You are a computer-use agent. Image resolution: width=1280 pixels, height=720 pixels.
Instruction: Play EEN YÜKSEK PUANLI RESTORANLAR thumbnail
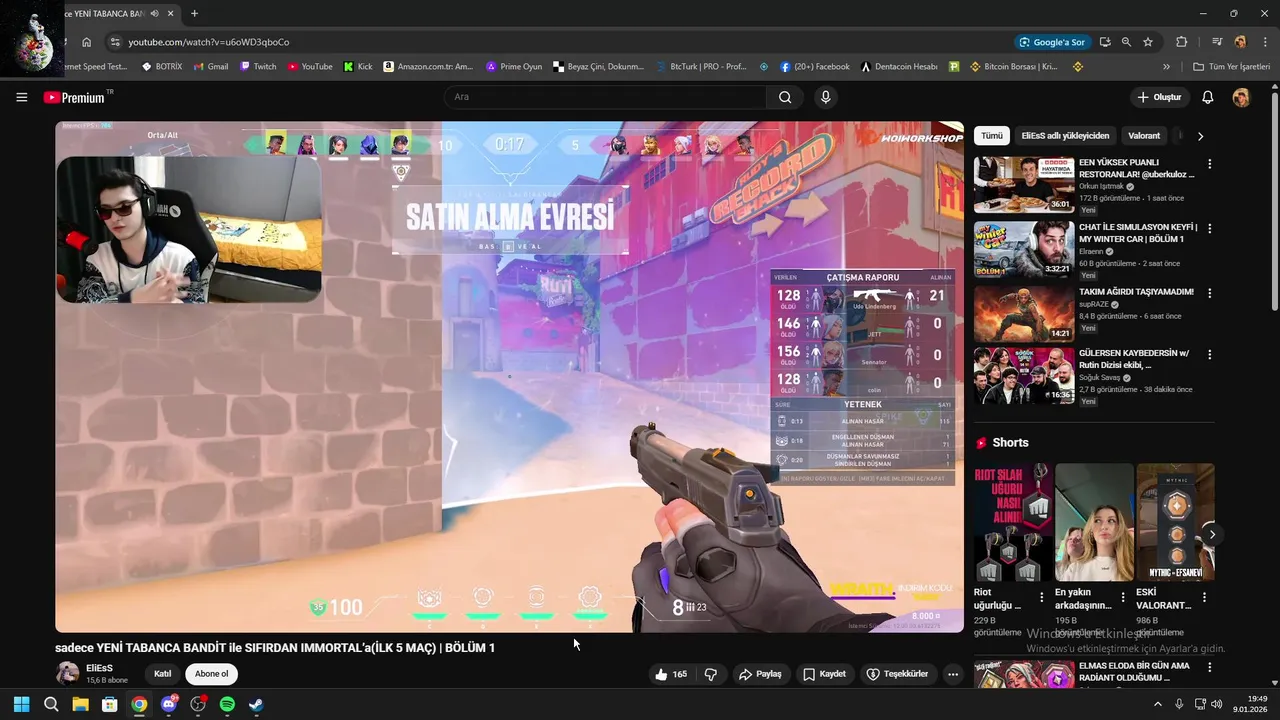coord(1024,184)
